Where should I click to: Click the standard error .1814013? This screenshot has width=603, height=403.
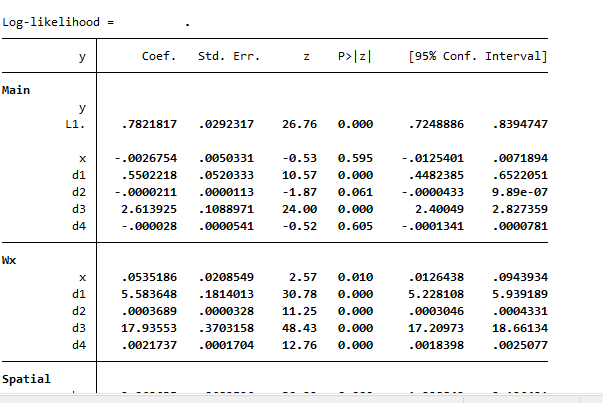[227, 294]
